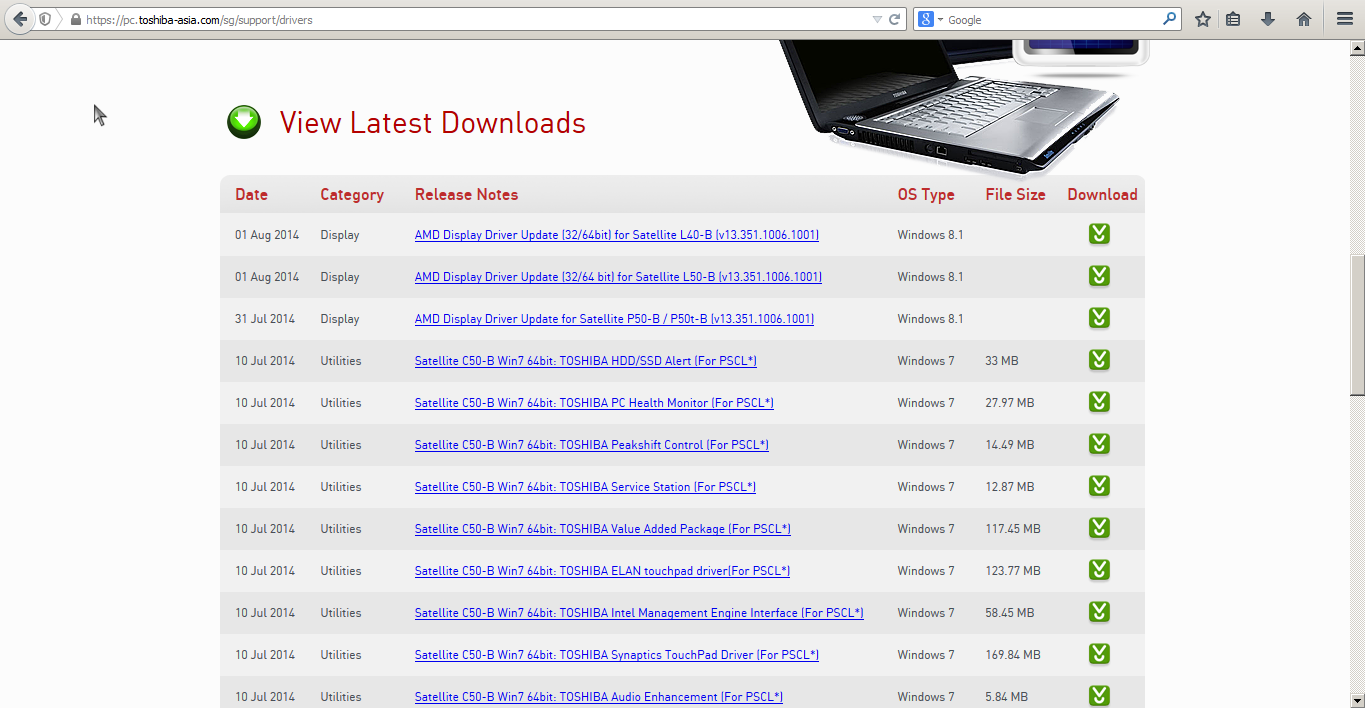Download AMD driver for Satellite L50-B
1365x708 pixels.
point(1099,276)
